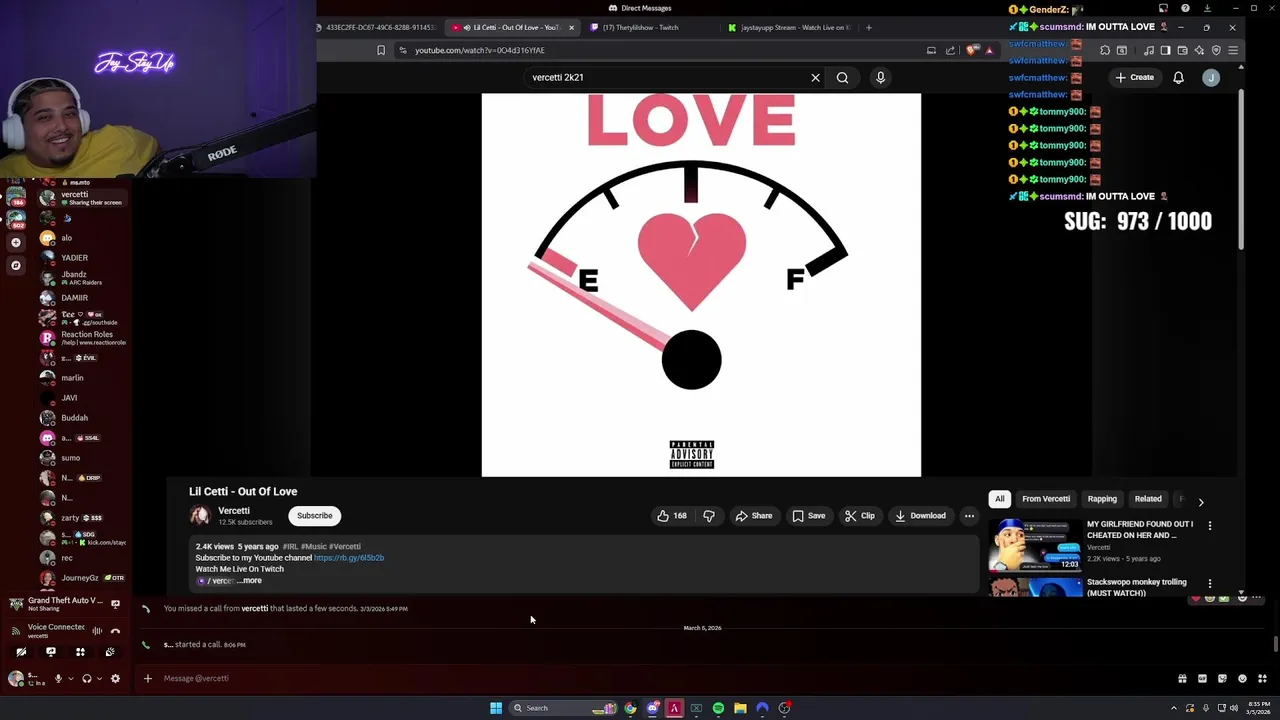Open the Brave VPN shield icon
1280x720 pixels.
click(1216, 50)
